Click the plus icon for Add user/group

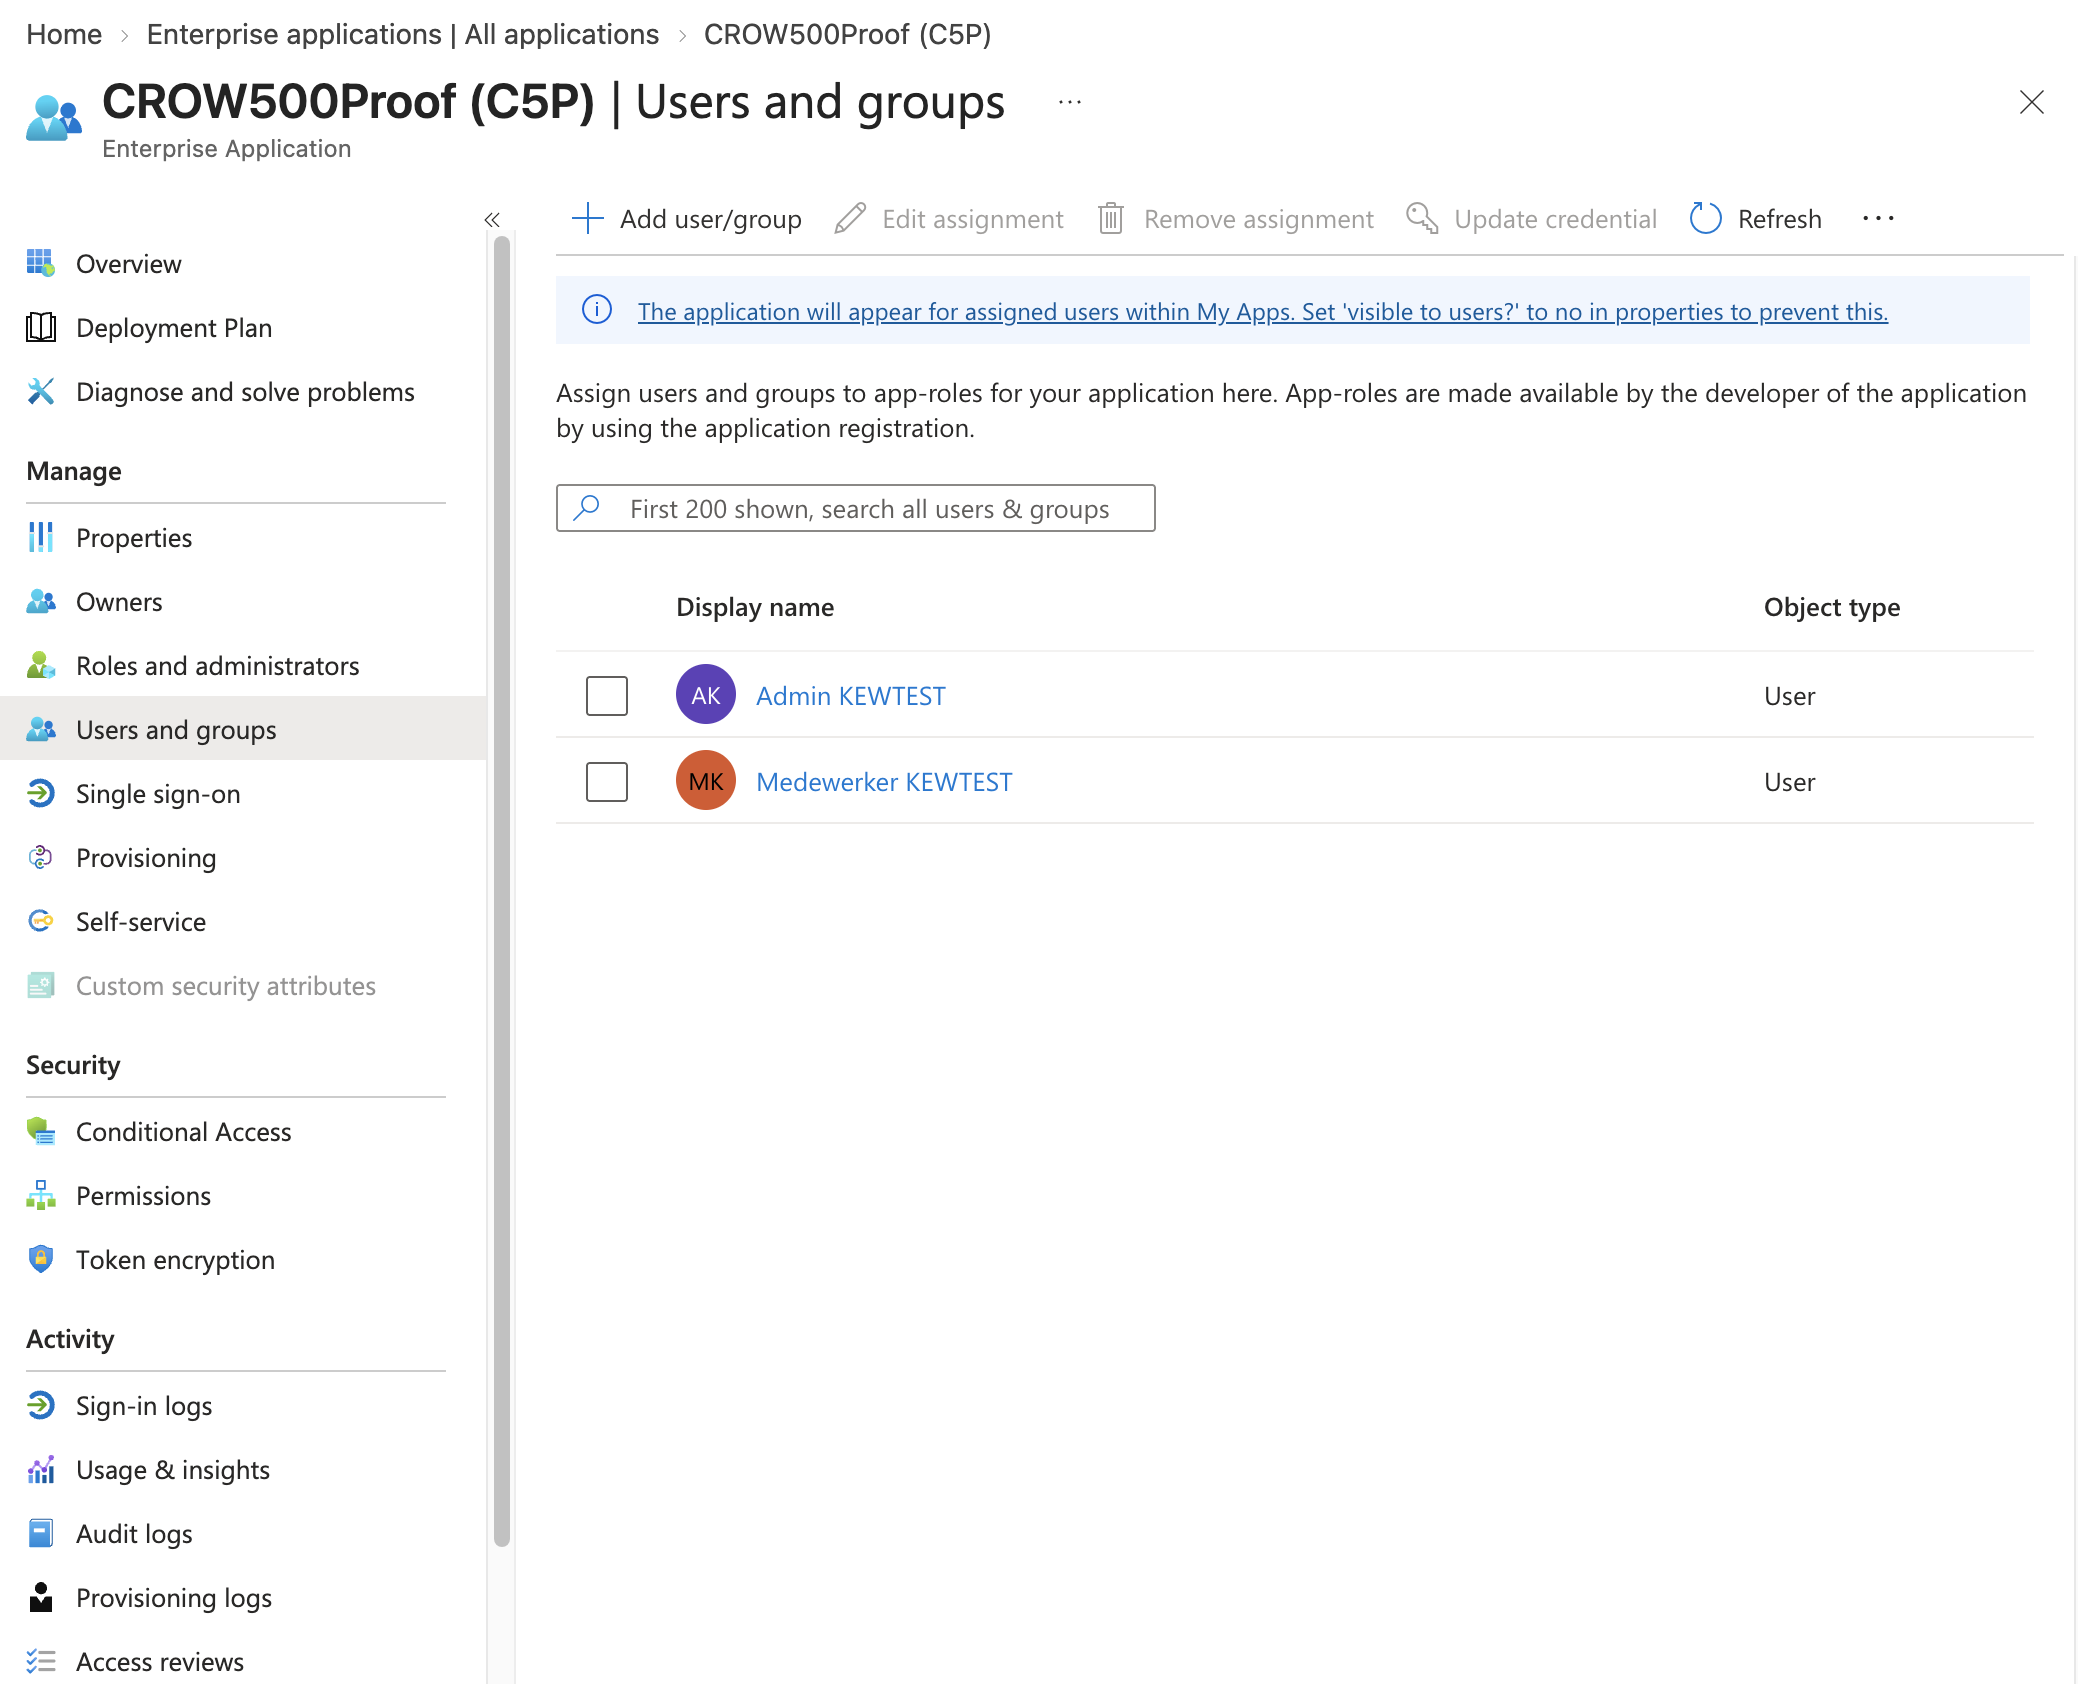pos(588,218)
